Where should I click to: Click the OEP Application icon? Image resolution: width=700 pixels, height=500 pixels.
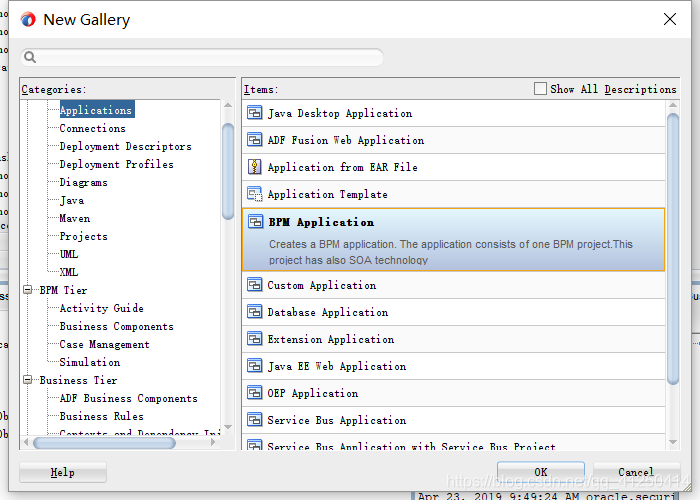(x=254, y=393)
